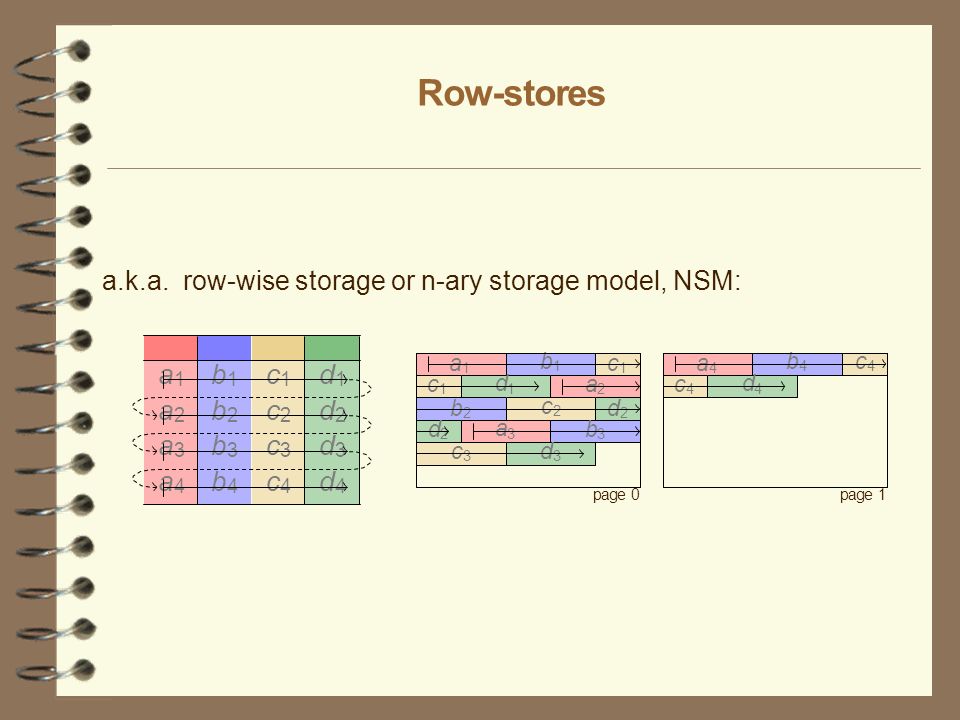Select cell a1 in the table
The image size is (960, 720).
[x=171, y=376]
